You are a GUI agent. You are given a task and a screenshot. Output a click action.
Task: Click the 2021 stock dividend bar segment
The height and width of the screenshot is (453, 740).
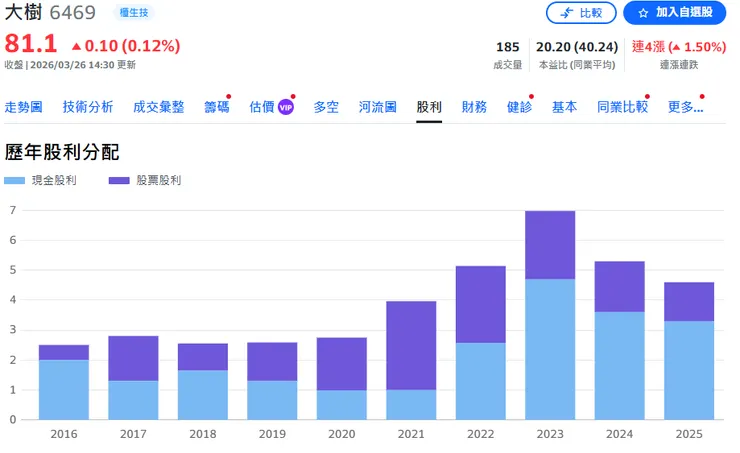(x=411, y=345)
